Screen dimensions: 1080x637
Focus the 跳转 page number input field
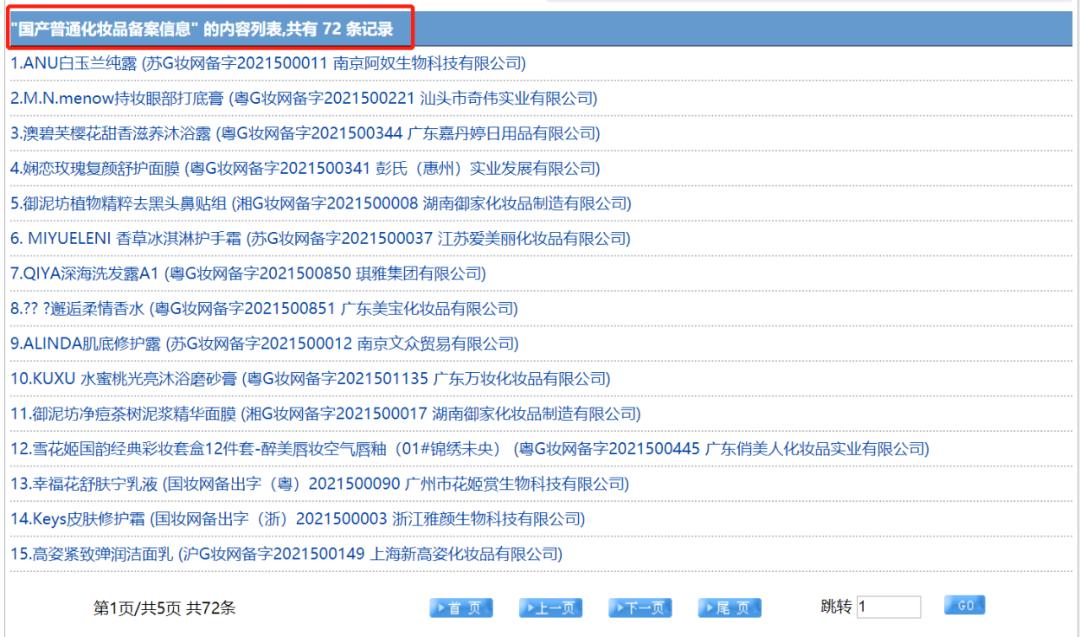click(889, 607)
